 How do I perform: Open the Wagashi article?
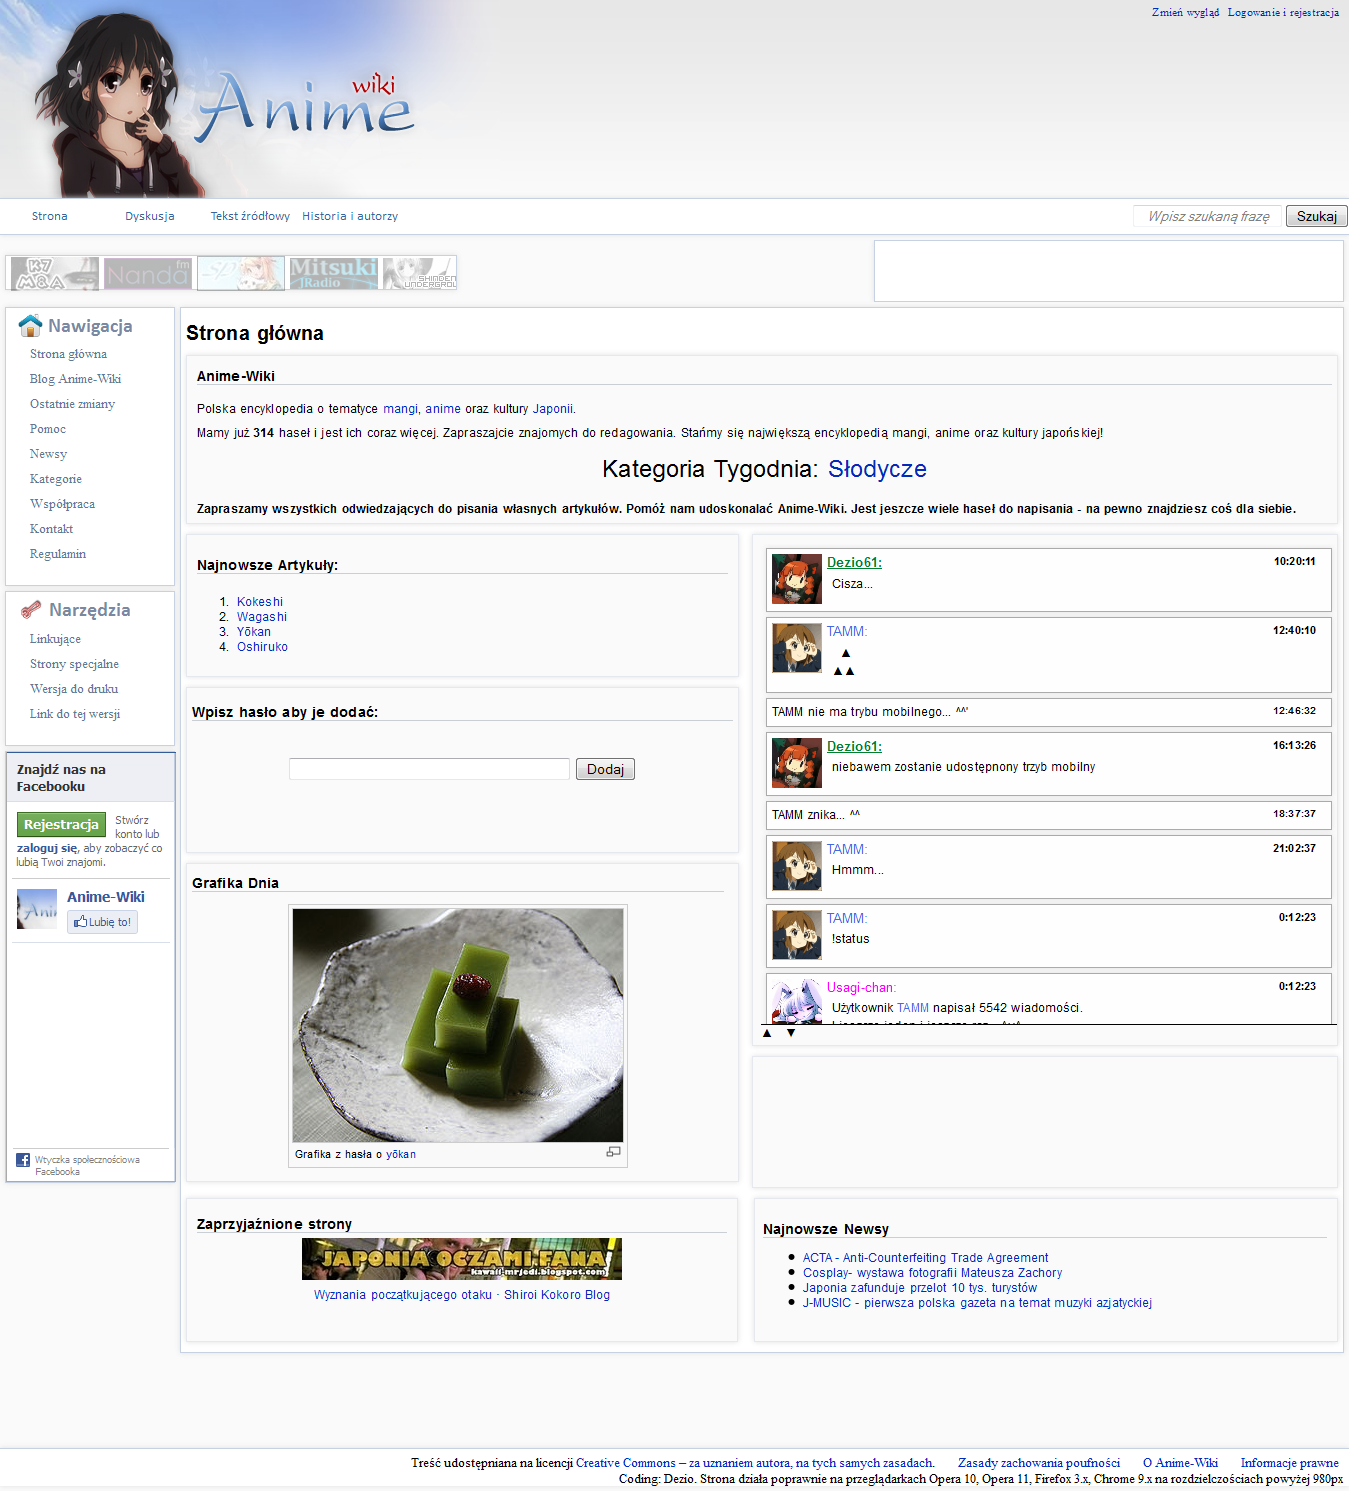262,617
